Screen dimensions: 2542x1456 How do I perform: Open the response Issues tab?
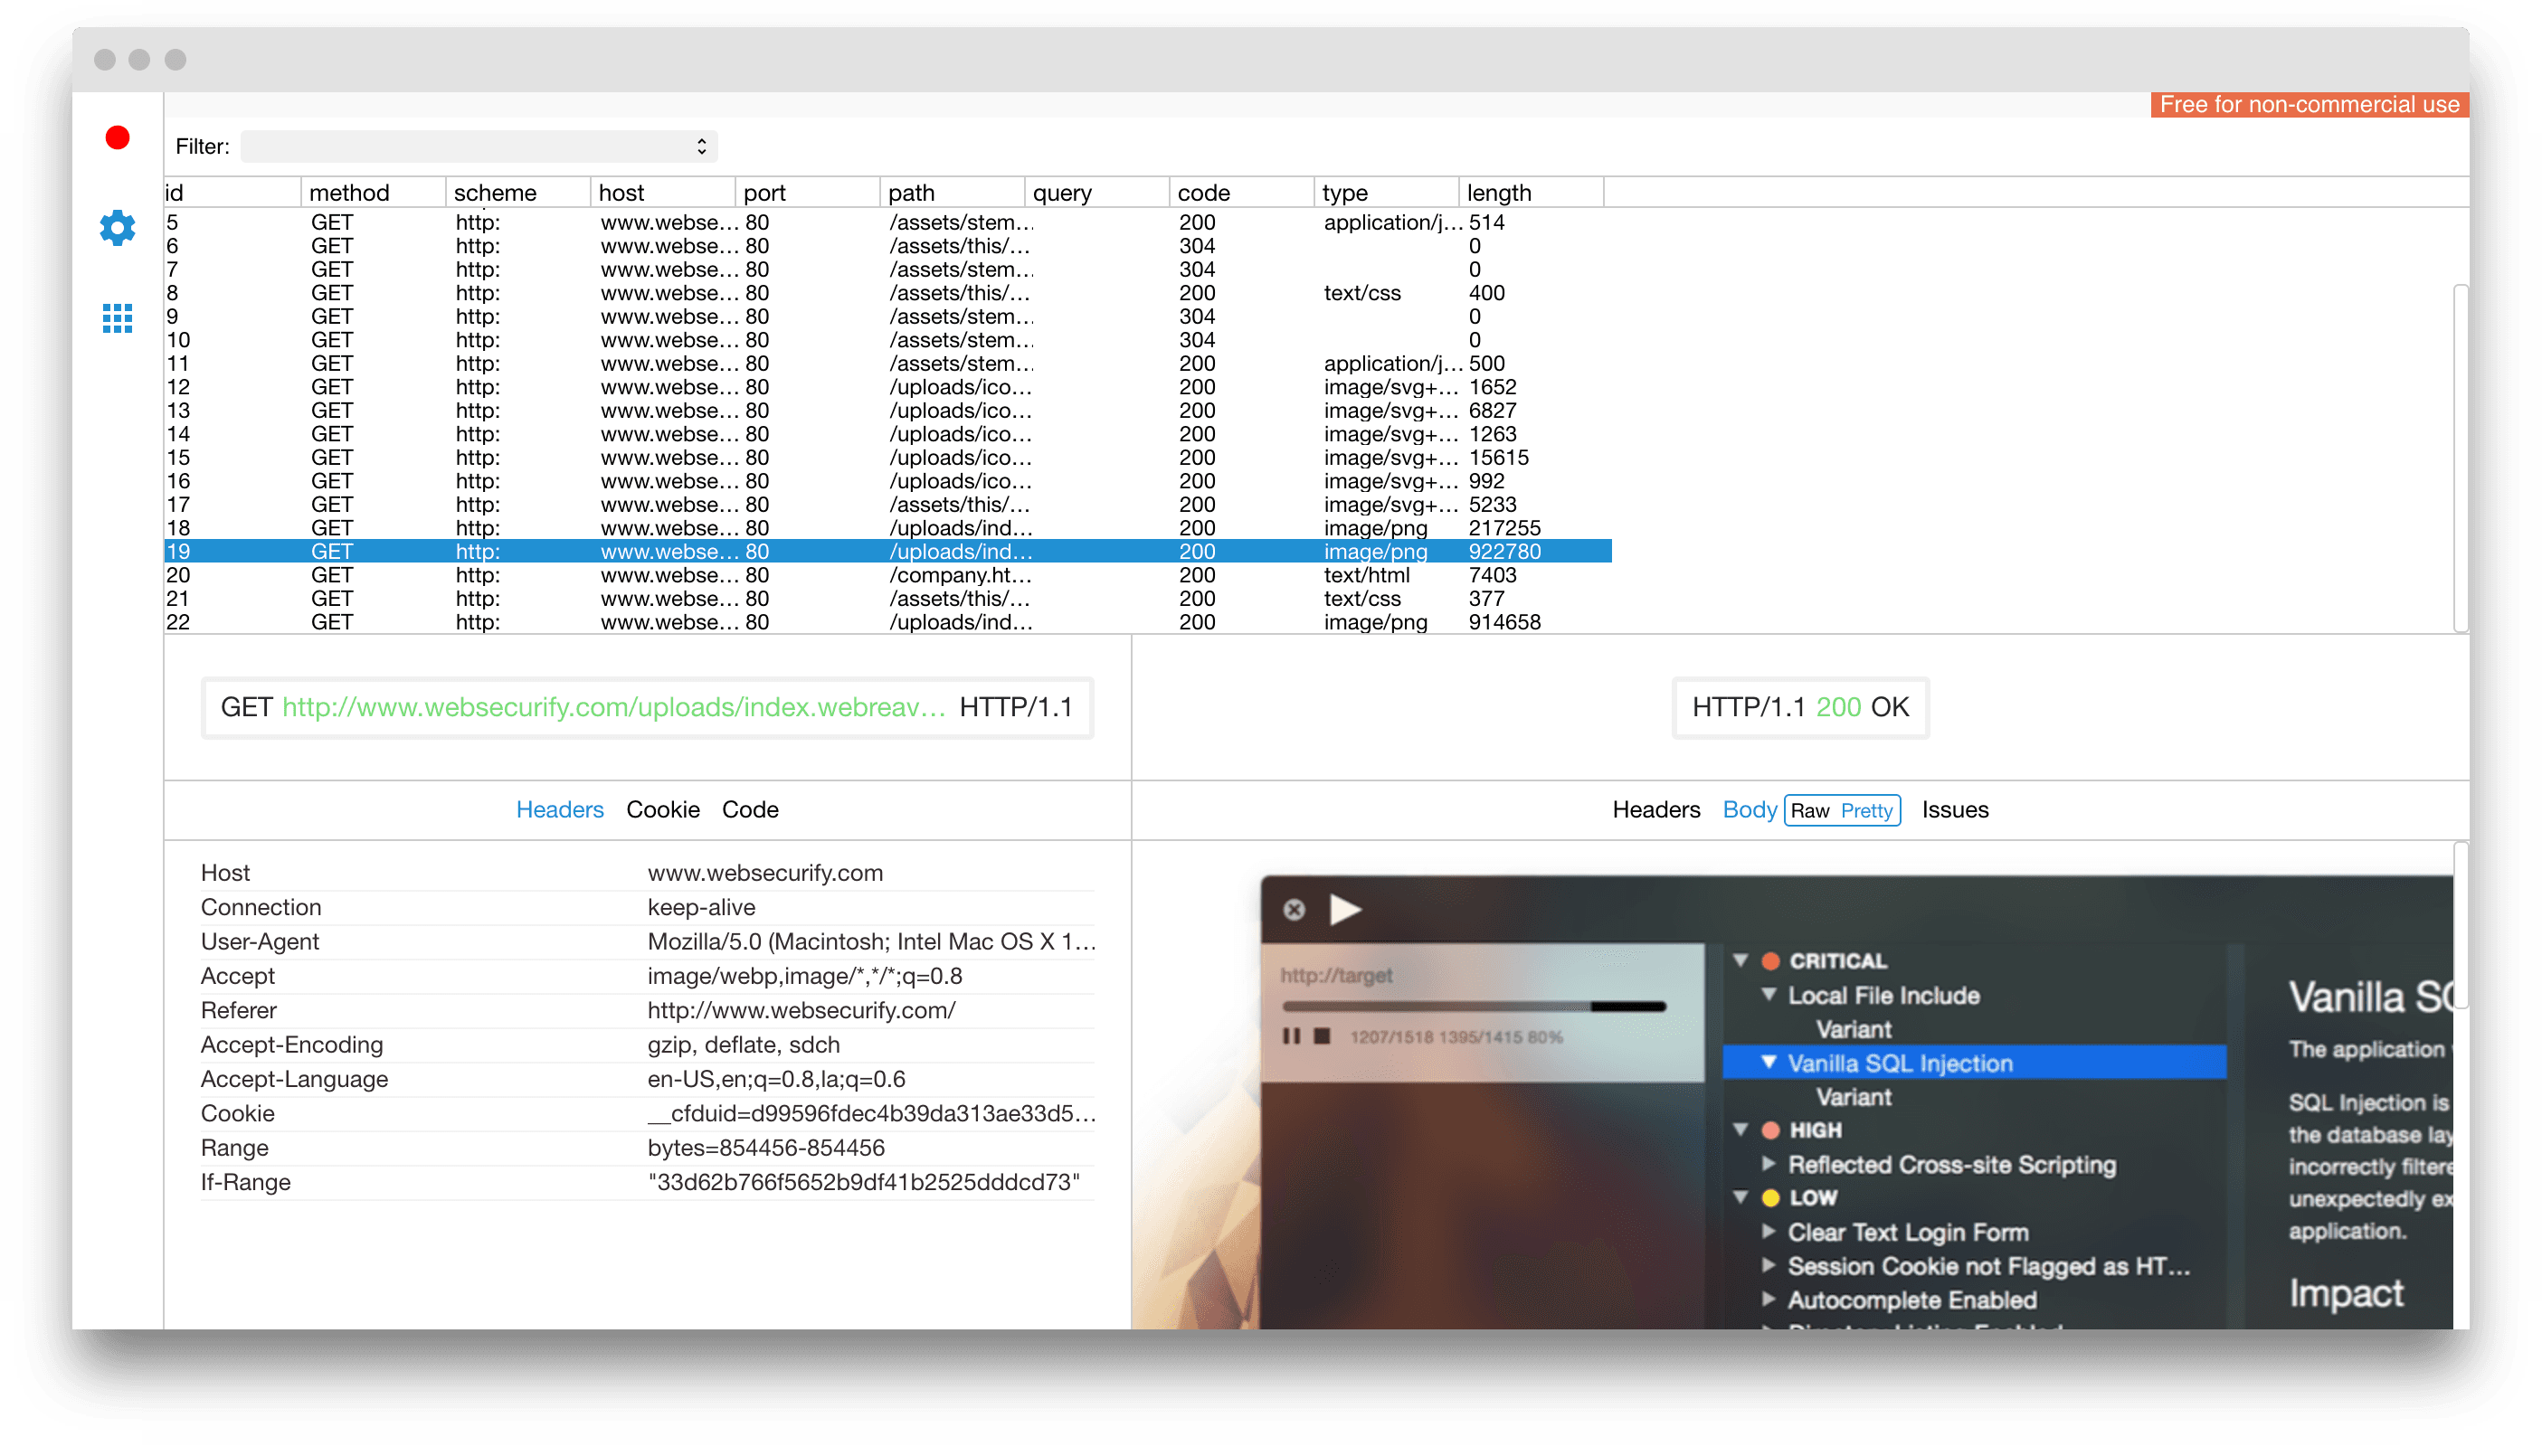(x=1954, y=810)
